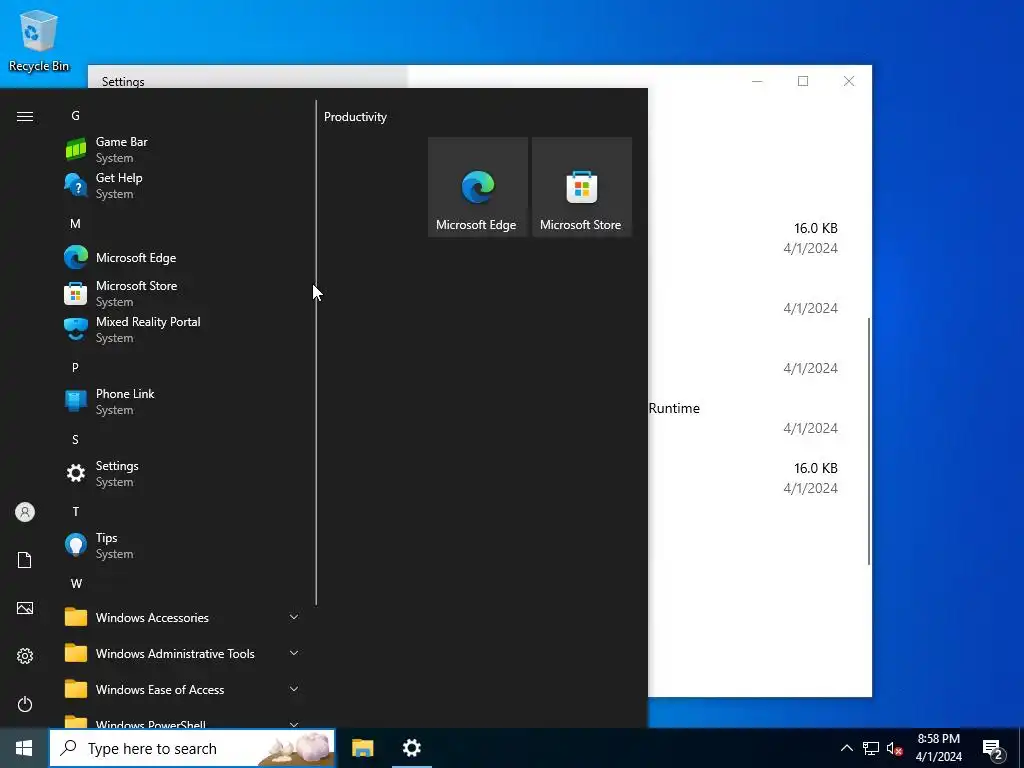Show hidden tray icons chevron
This screenshot has height=768, width=1024.
(846, 748)
